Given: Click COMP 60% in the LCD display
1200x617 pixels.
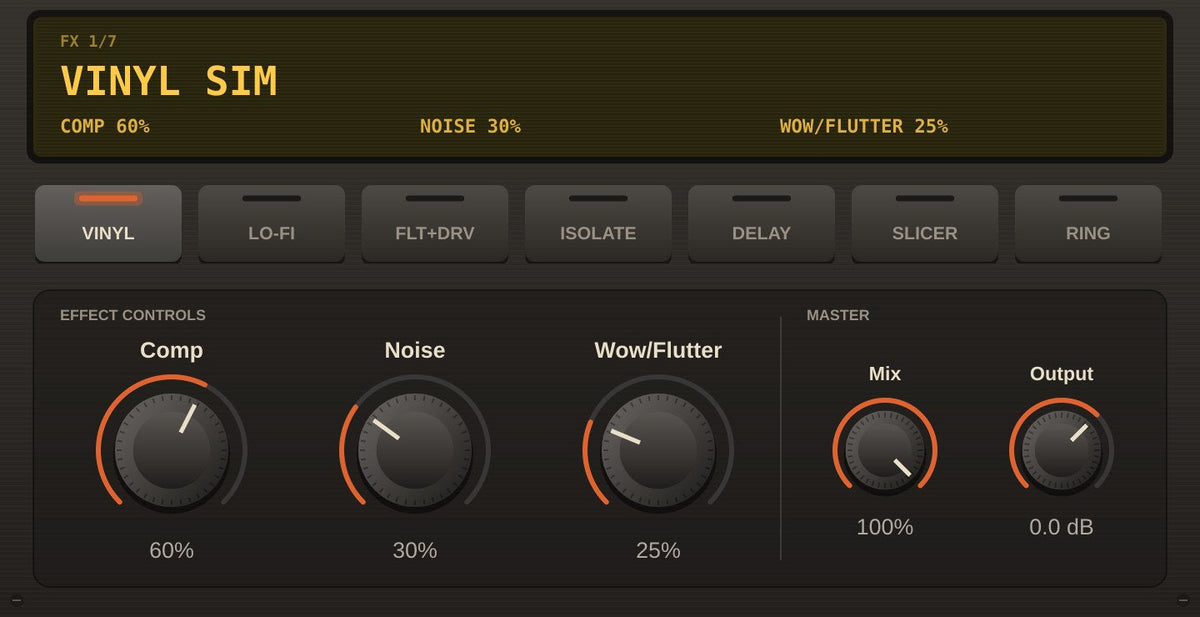Looking at the screenshot, I should pyautogui.click(x=105, y=126).
